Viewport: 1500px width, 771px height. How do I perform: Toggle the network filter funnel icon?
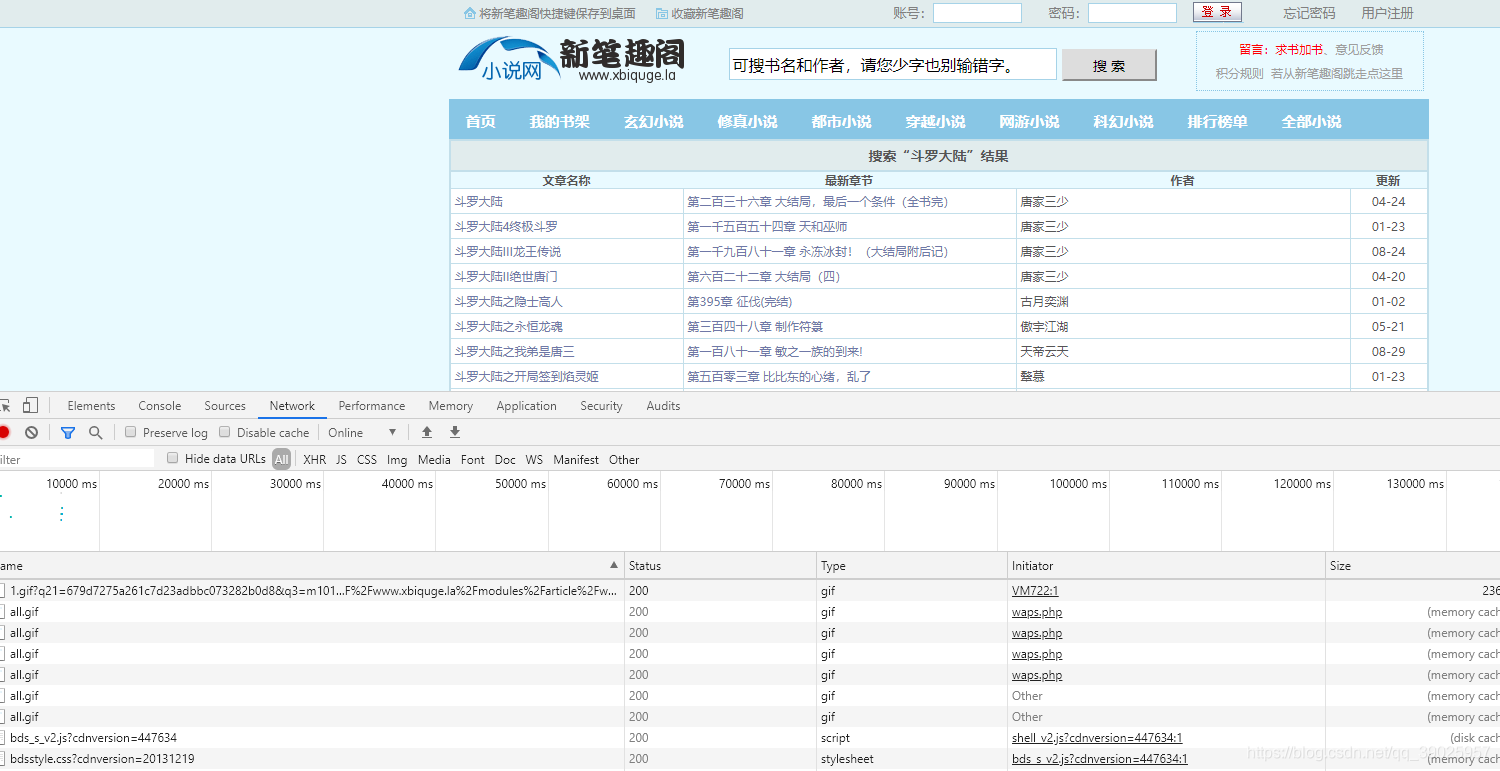point(68,432)
